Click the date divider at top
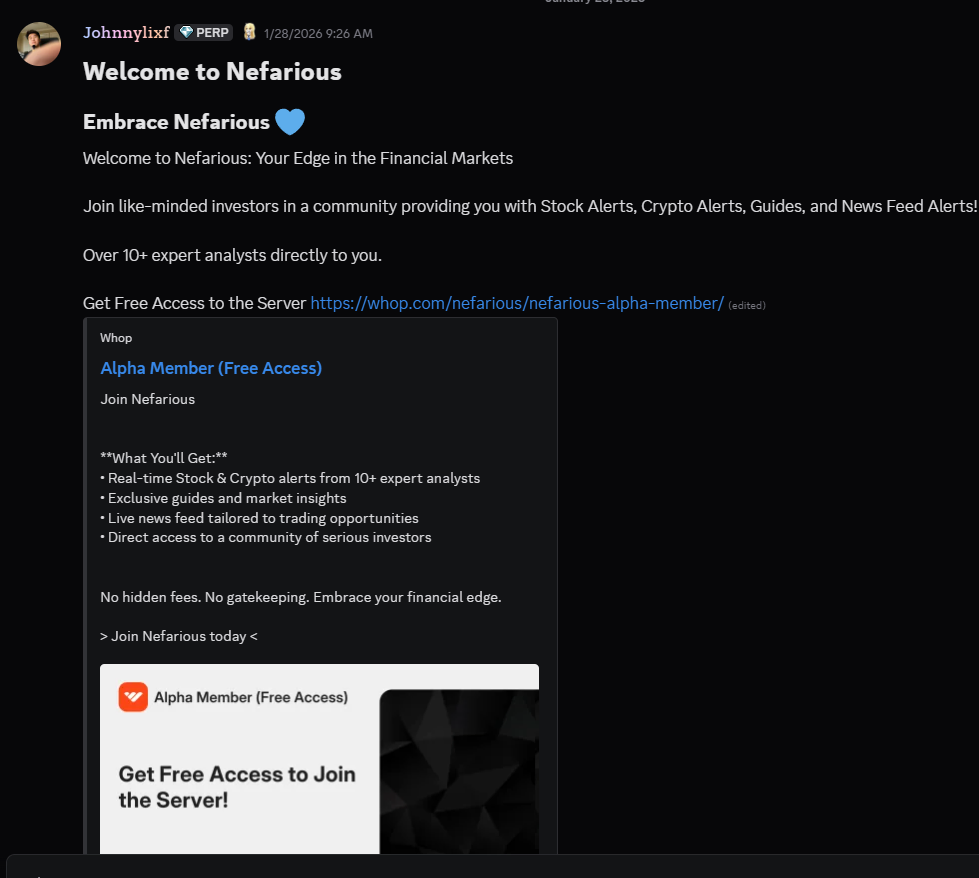The image size is (979, 878). tap(594, 1)
